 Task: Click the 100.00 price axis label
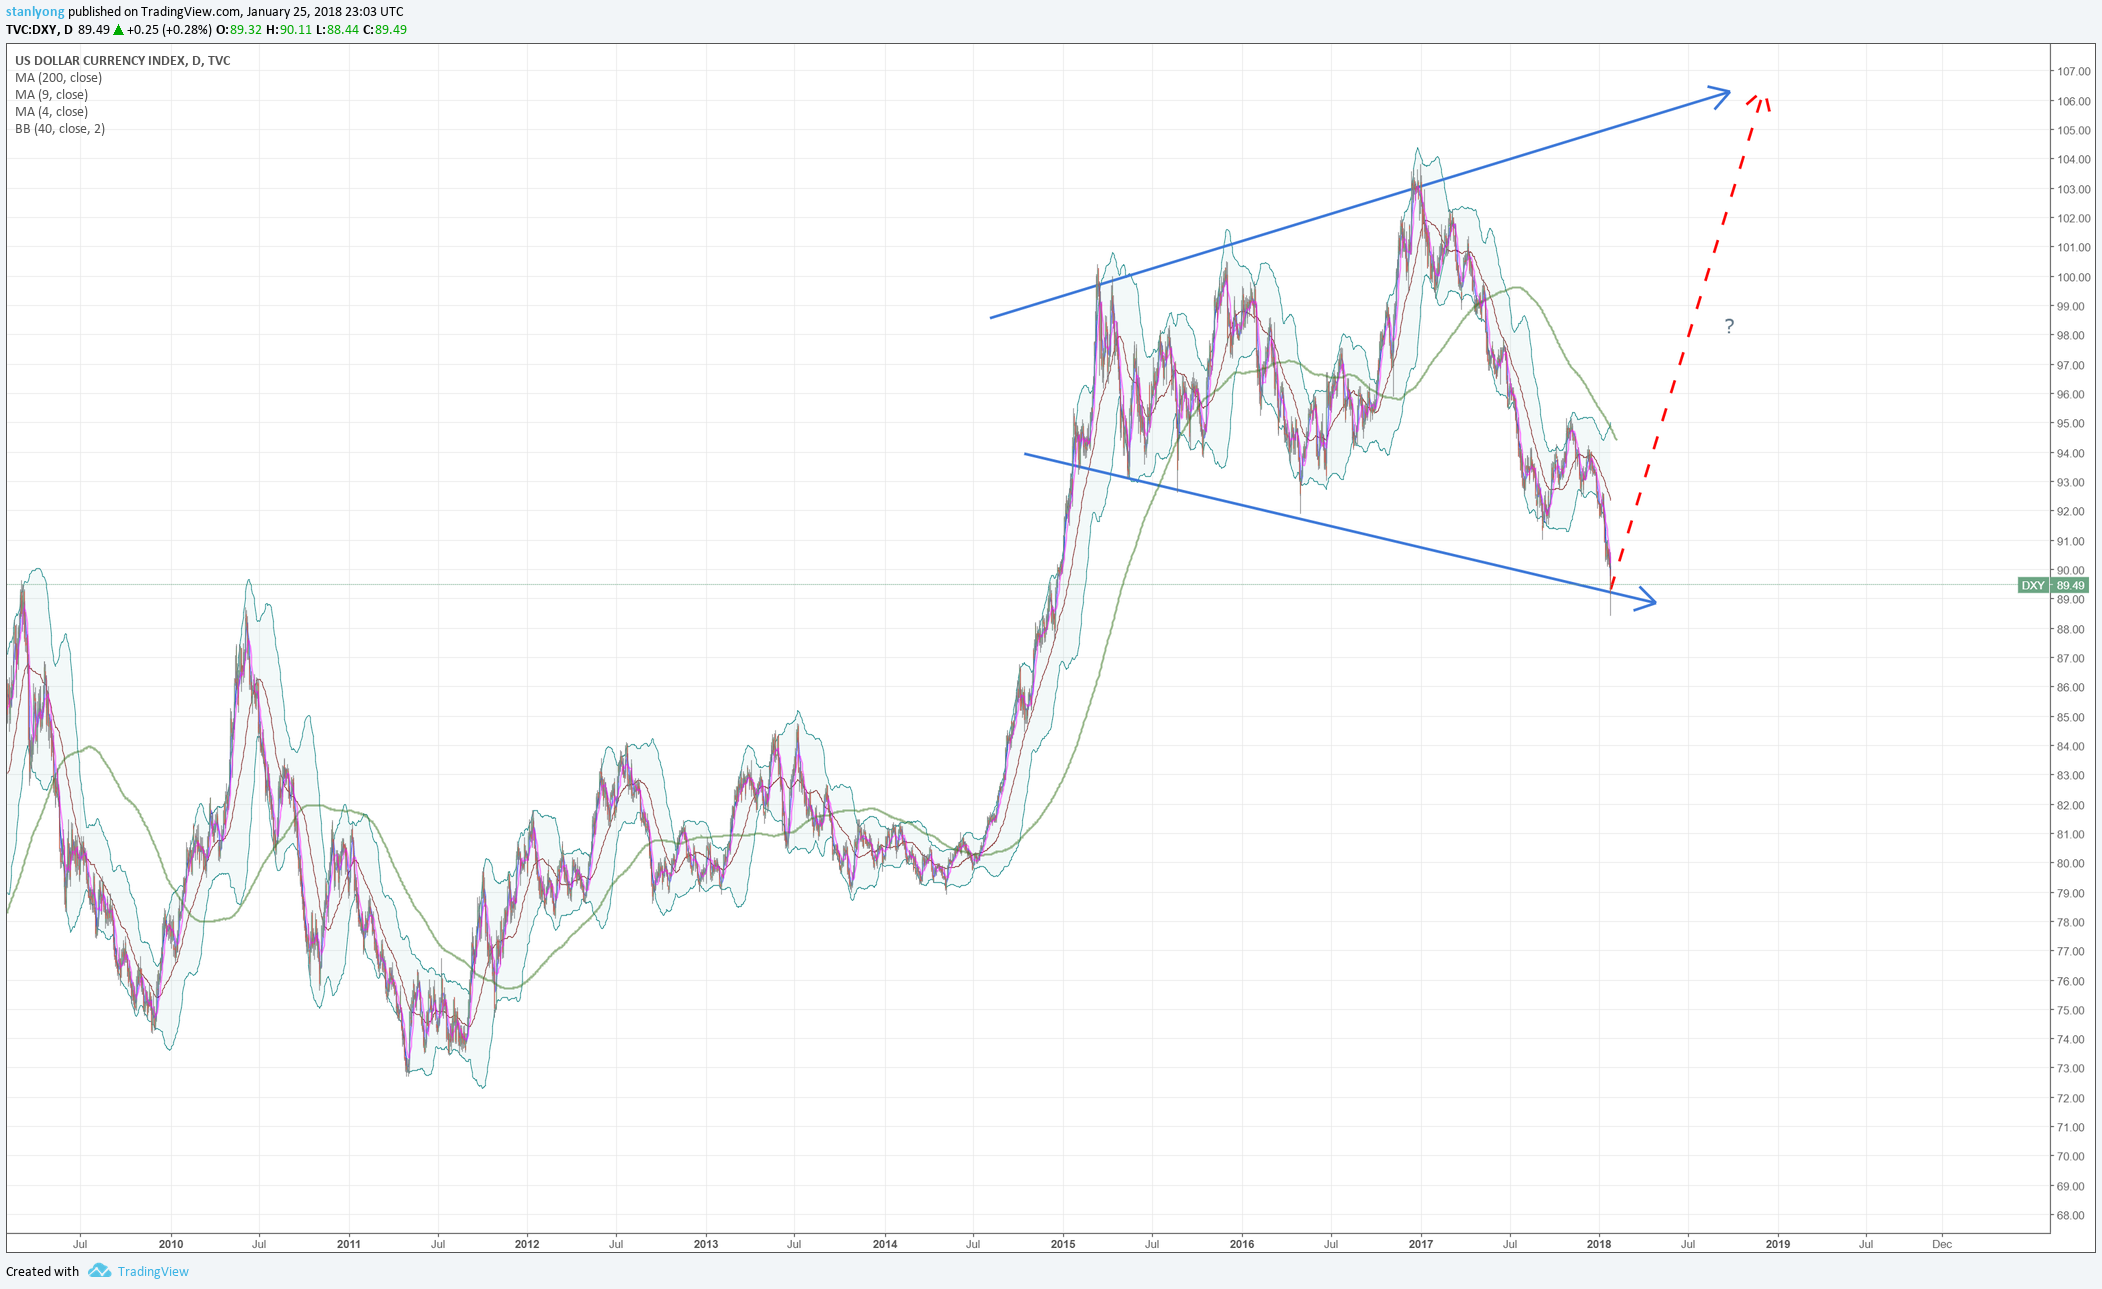click(x=2073, y=277)
